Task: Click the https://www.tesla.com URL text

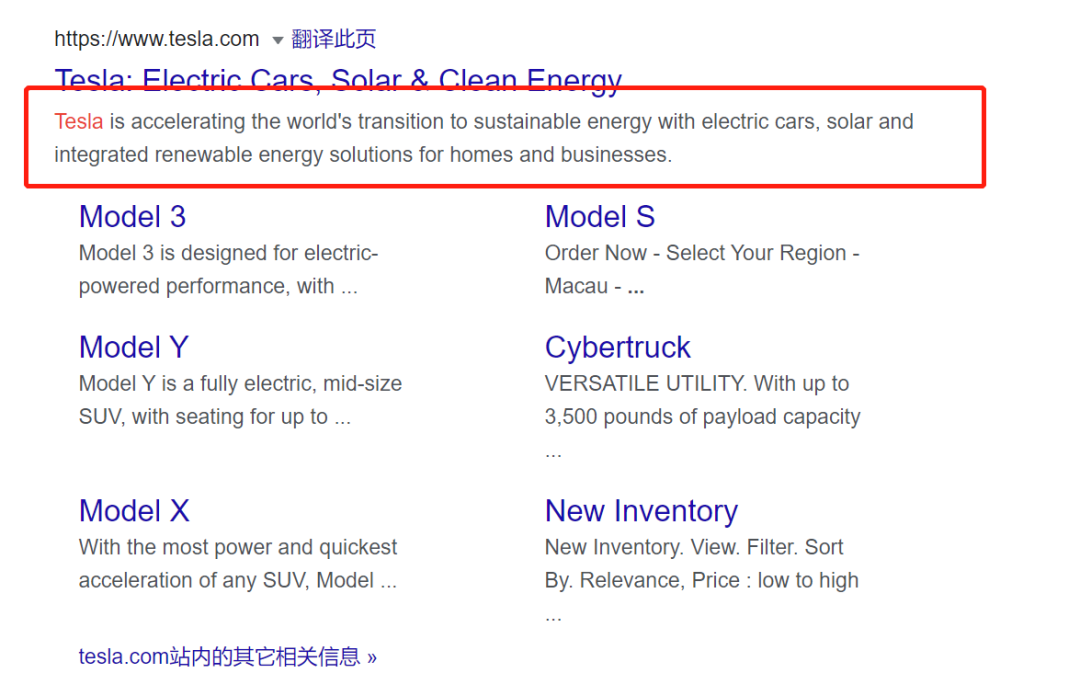Action: [x=157, y=39]
